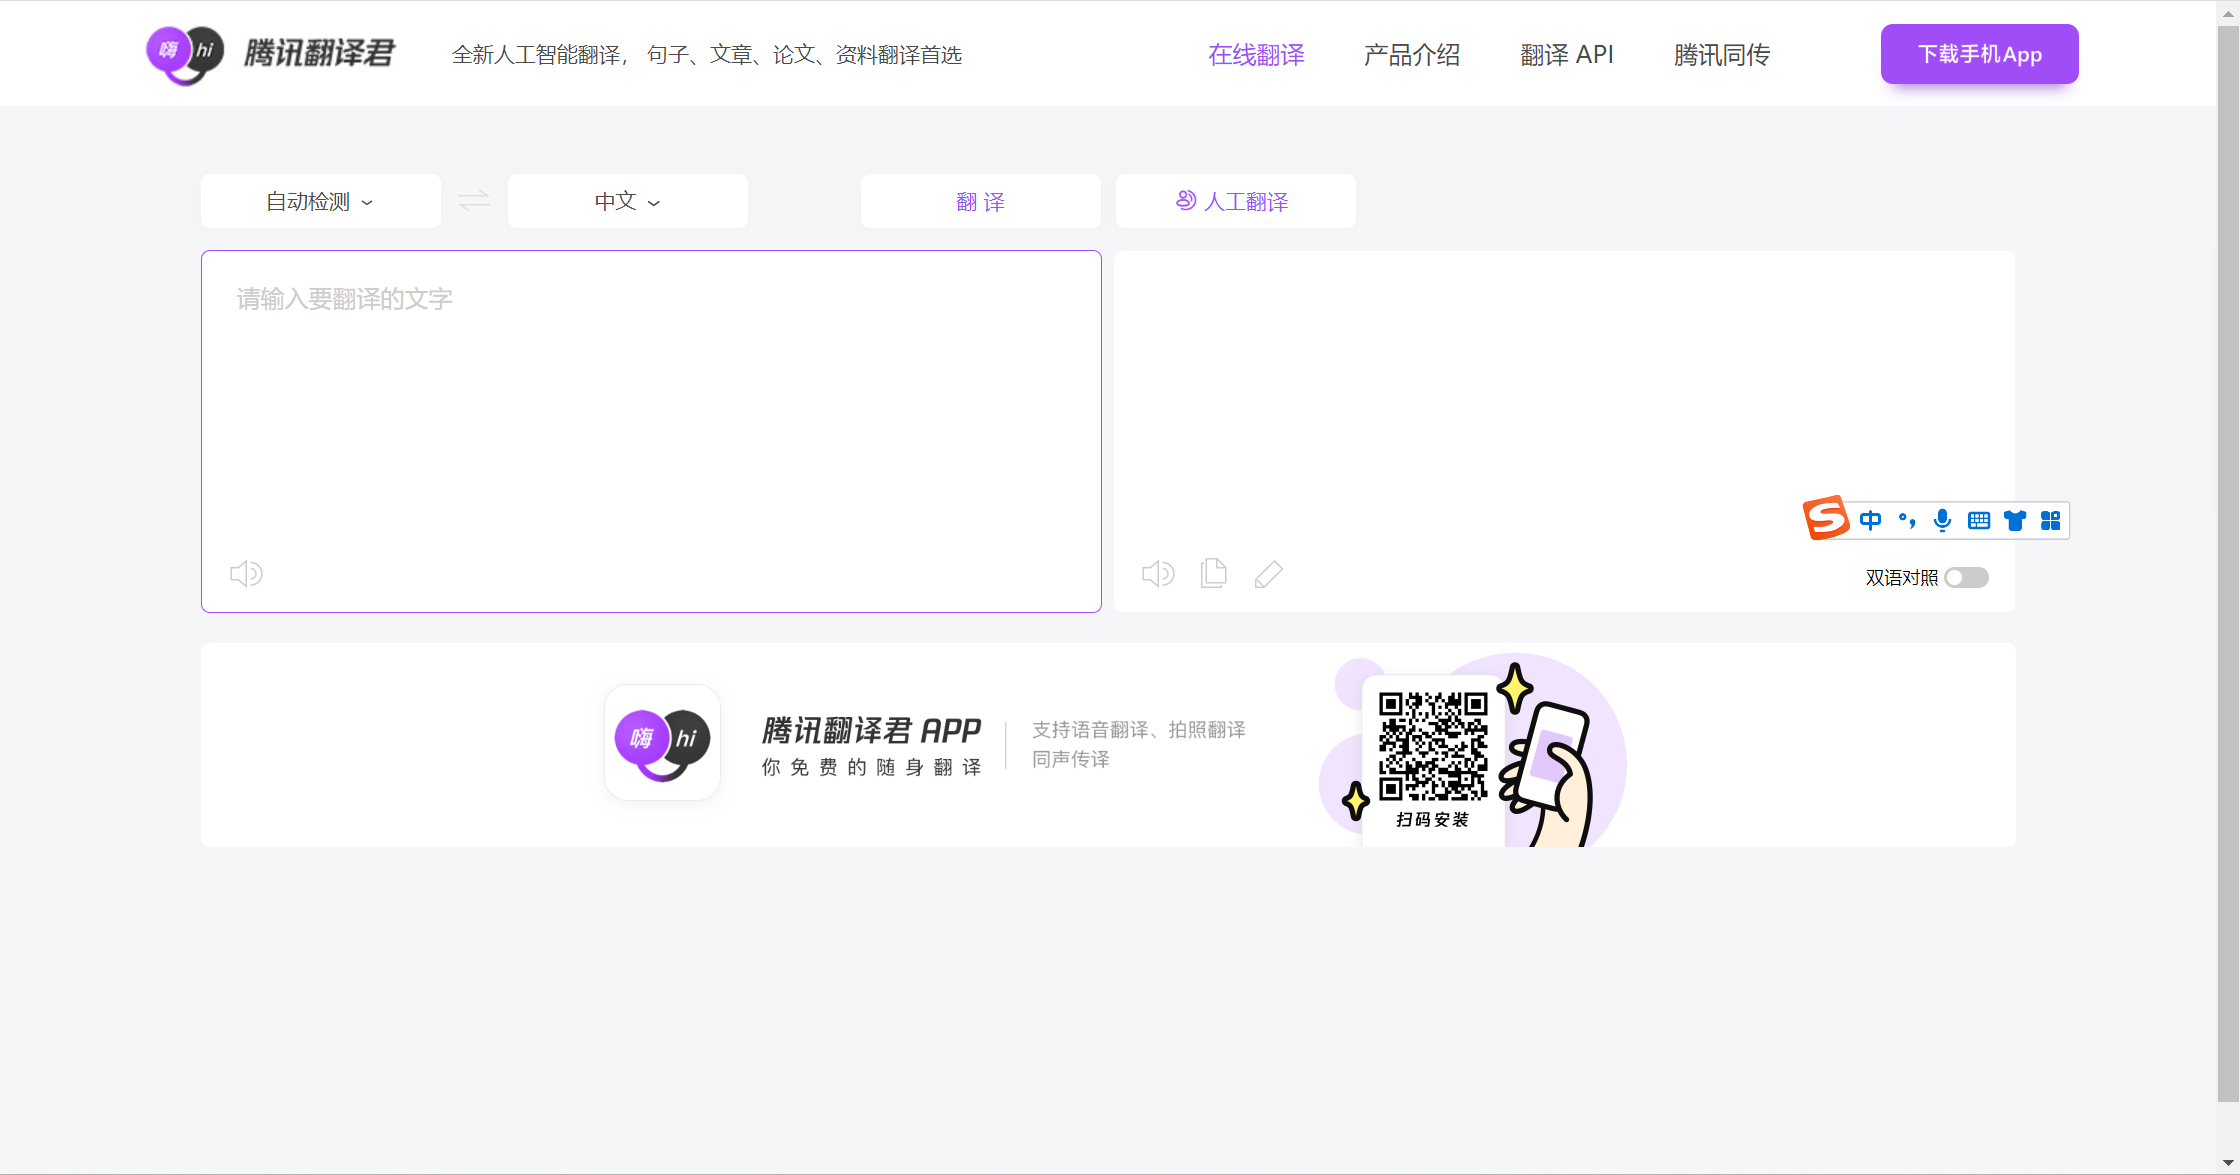Toggle Chinese/English mode on Sogou input bar
Image resolution: width=2240 pixels, height=1175 pixels.
(x=1871, y=520)
